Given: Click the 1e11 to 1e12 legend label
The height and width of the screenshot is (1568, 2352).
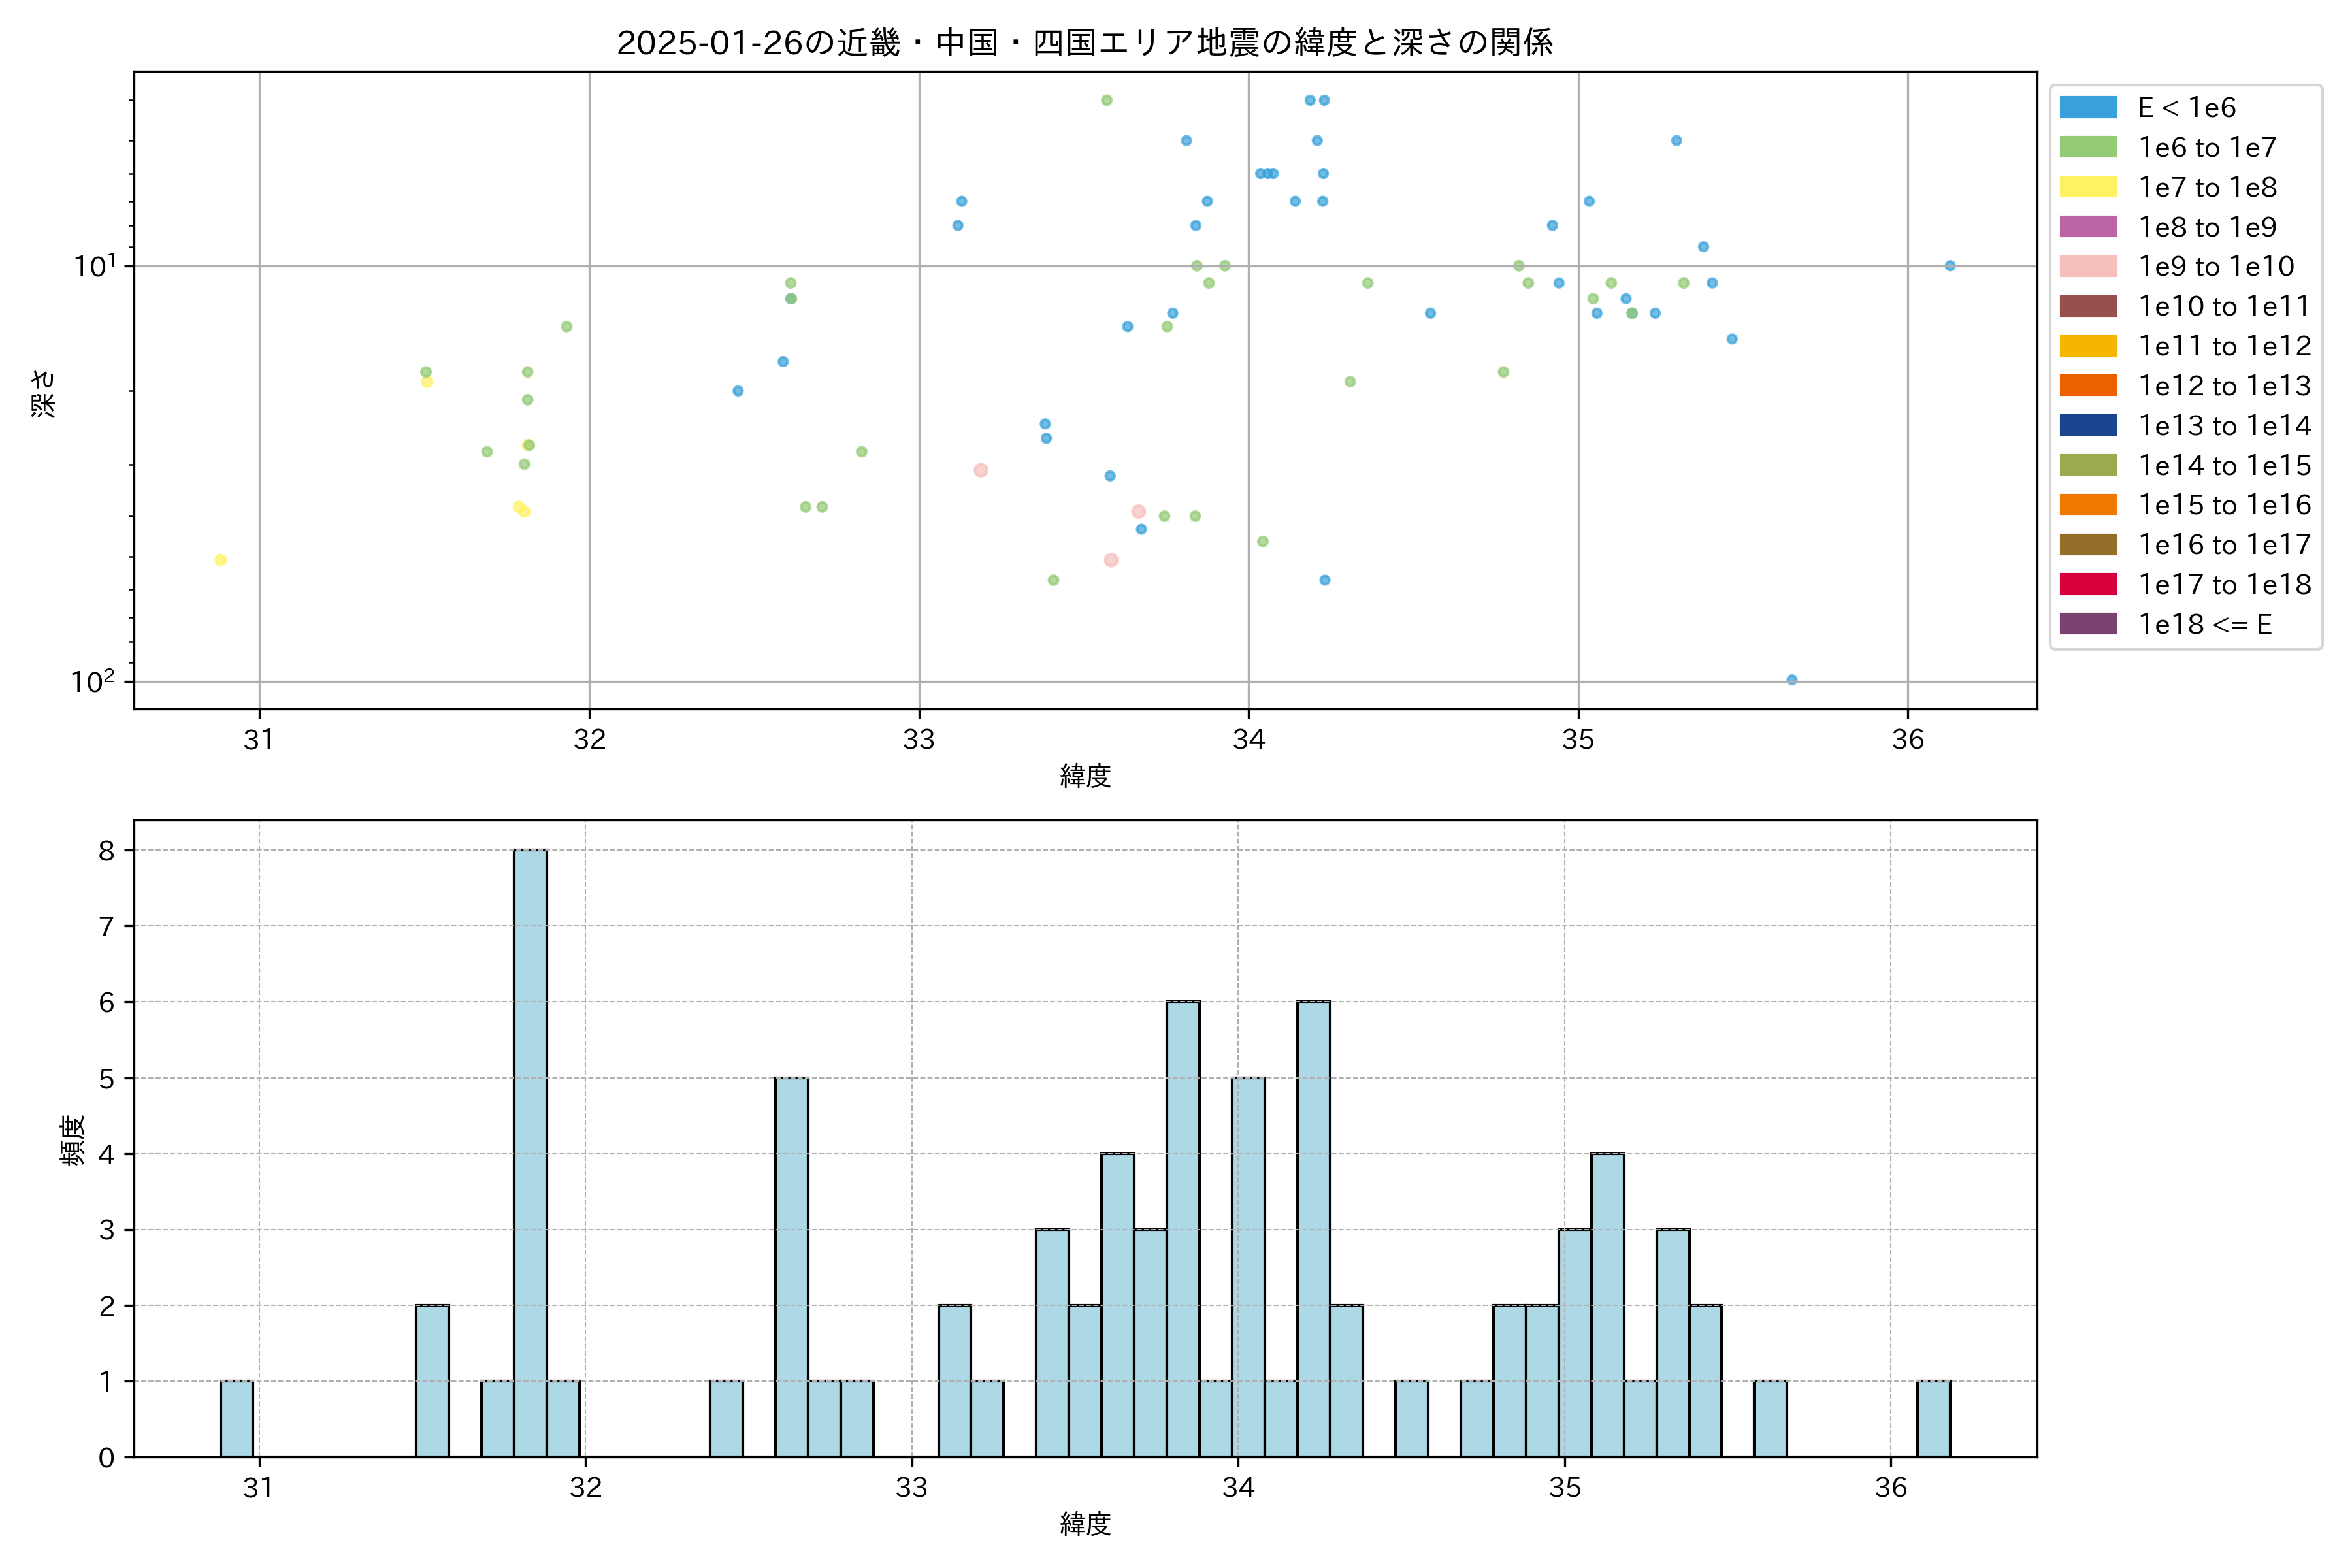Looking at the screenshot, I should coord(2224,346).
